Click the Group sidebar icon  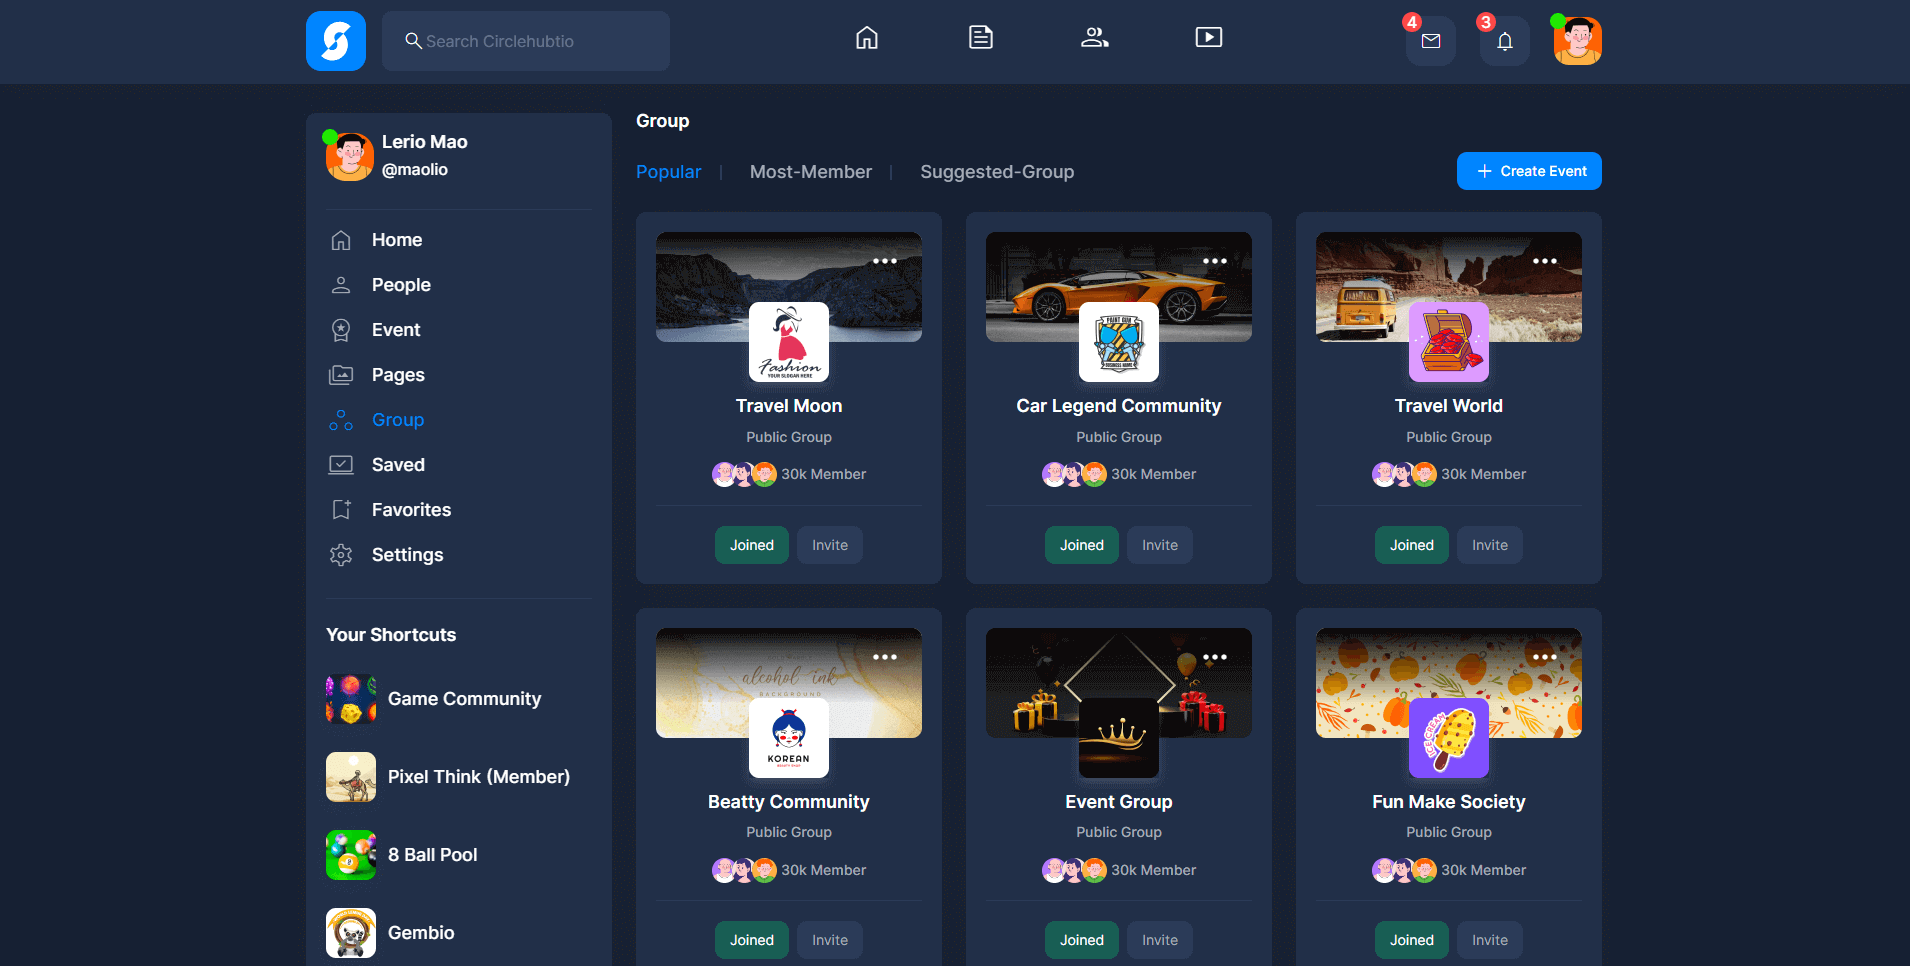[x=341, y=420]
